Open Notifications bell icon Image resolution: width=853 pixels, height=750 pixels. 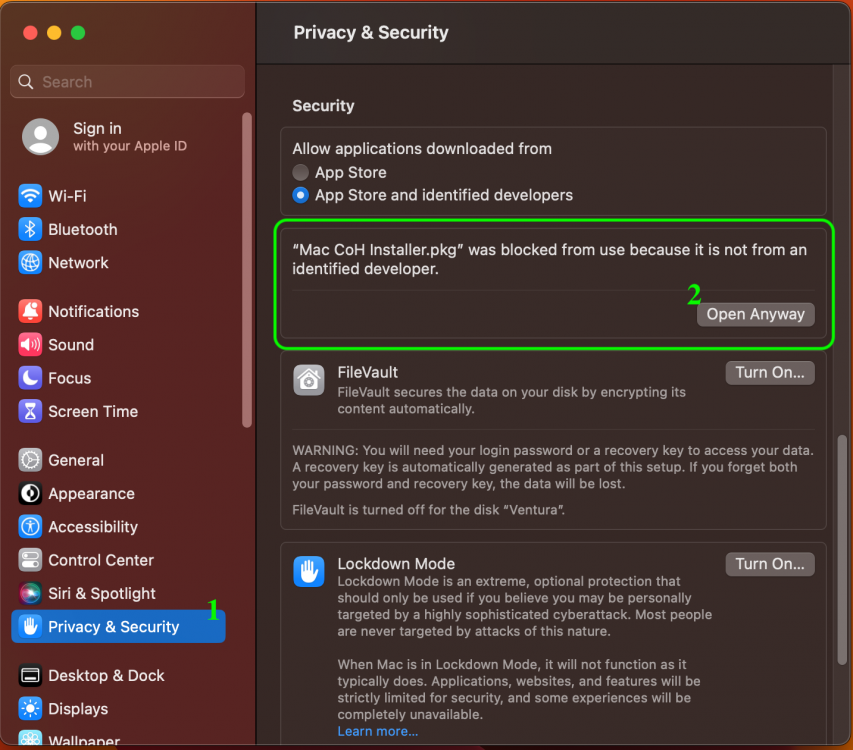31,311
